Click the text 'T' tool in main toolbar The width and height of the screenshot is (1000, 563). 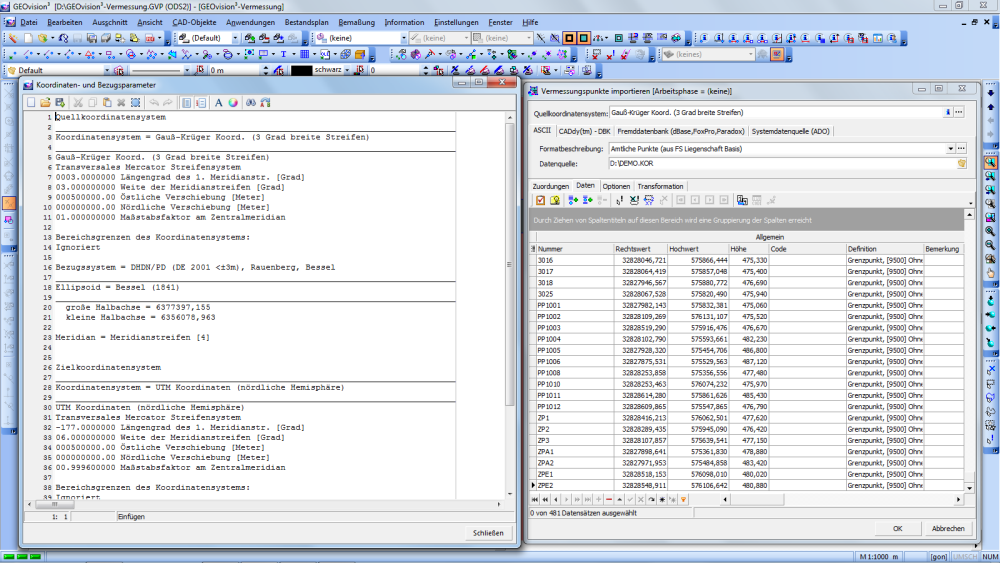(283, 54)
